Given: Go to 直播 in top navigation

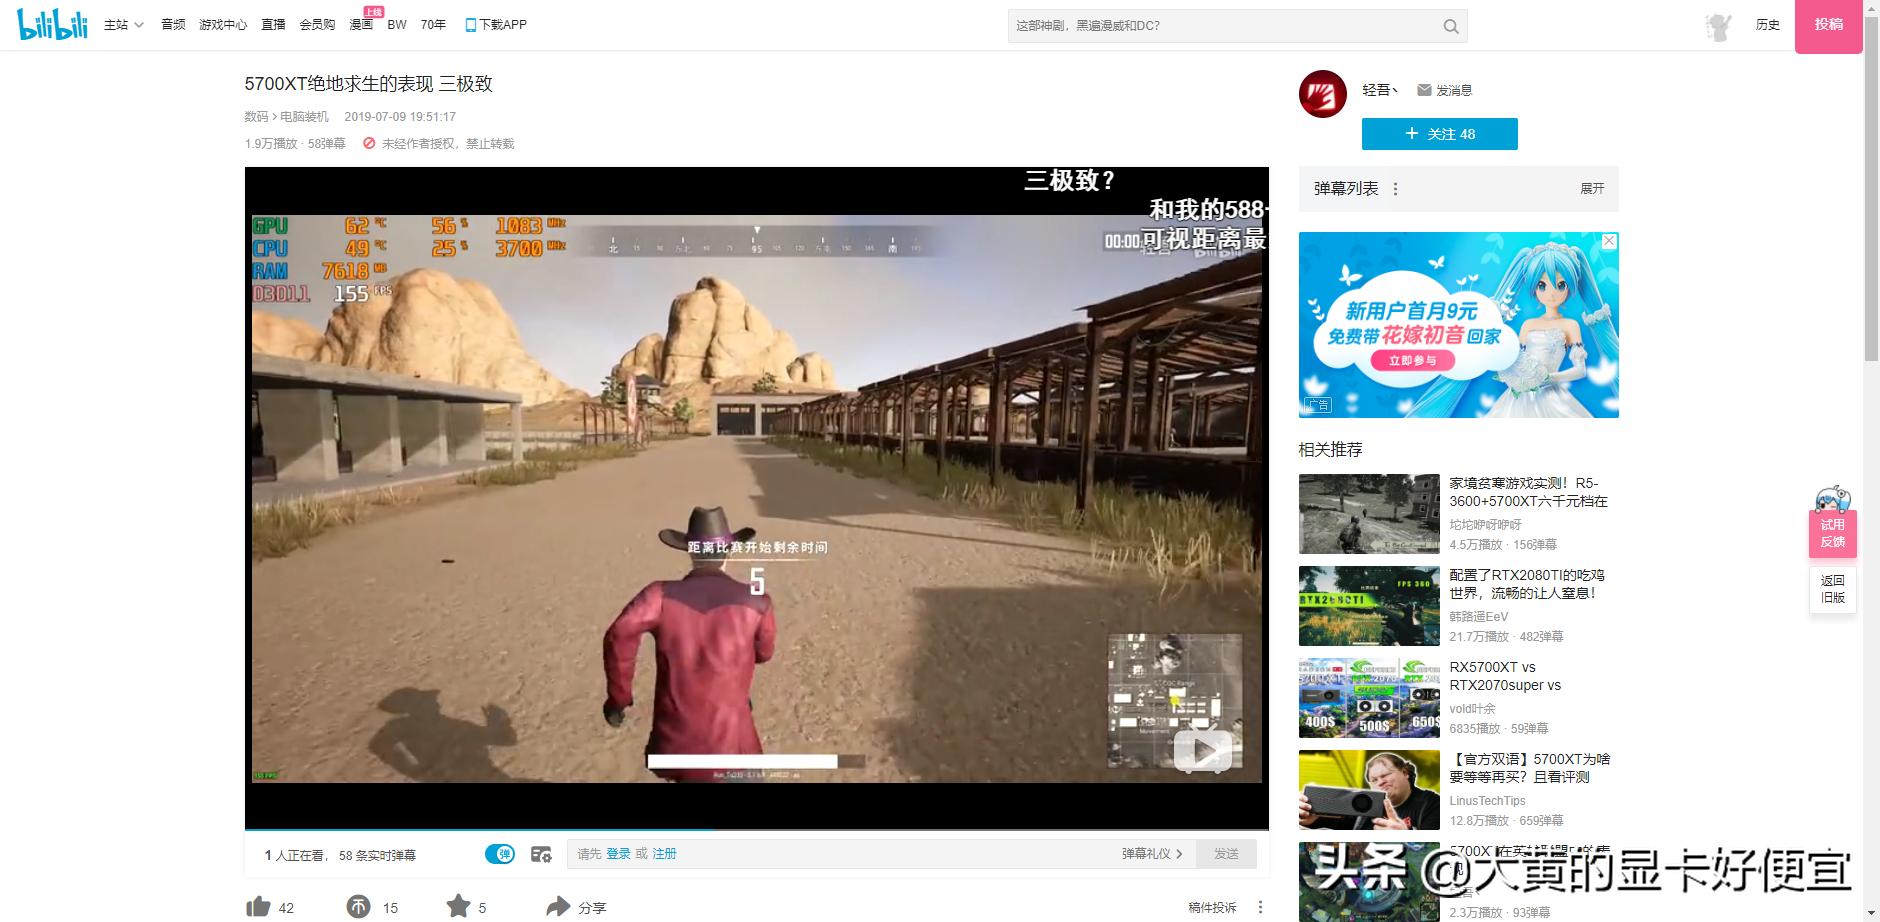Looking at the screenshot, I should point(273,25).
